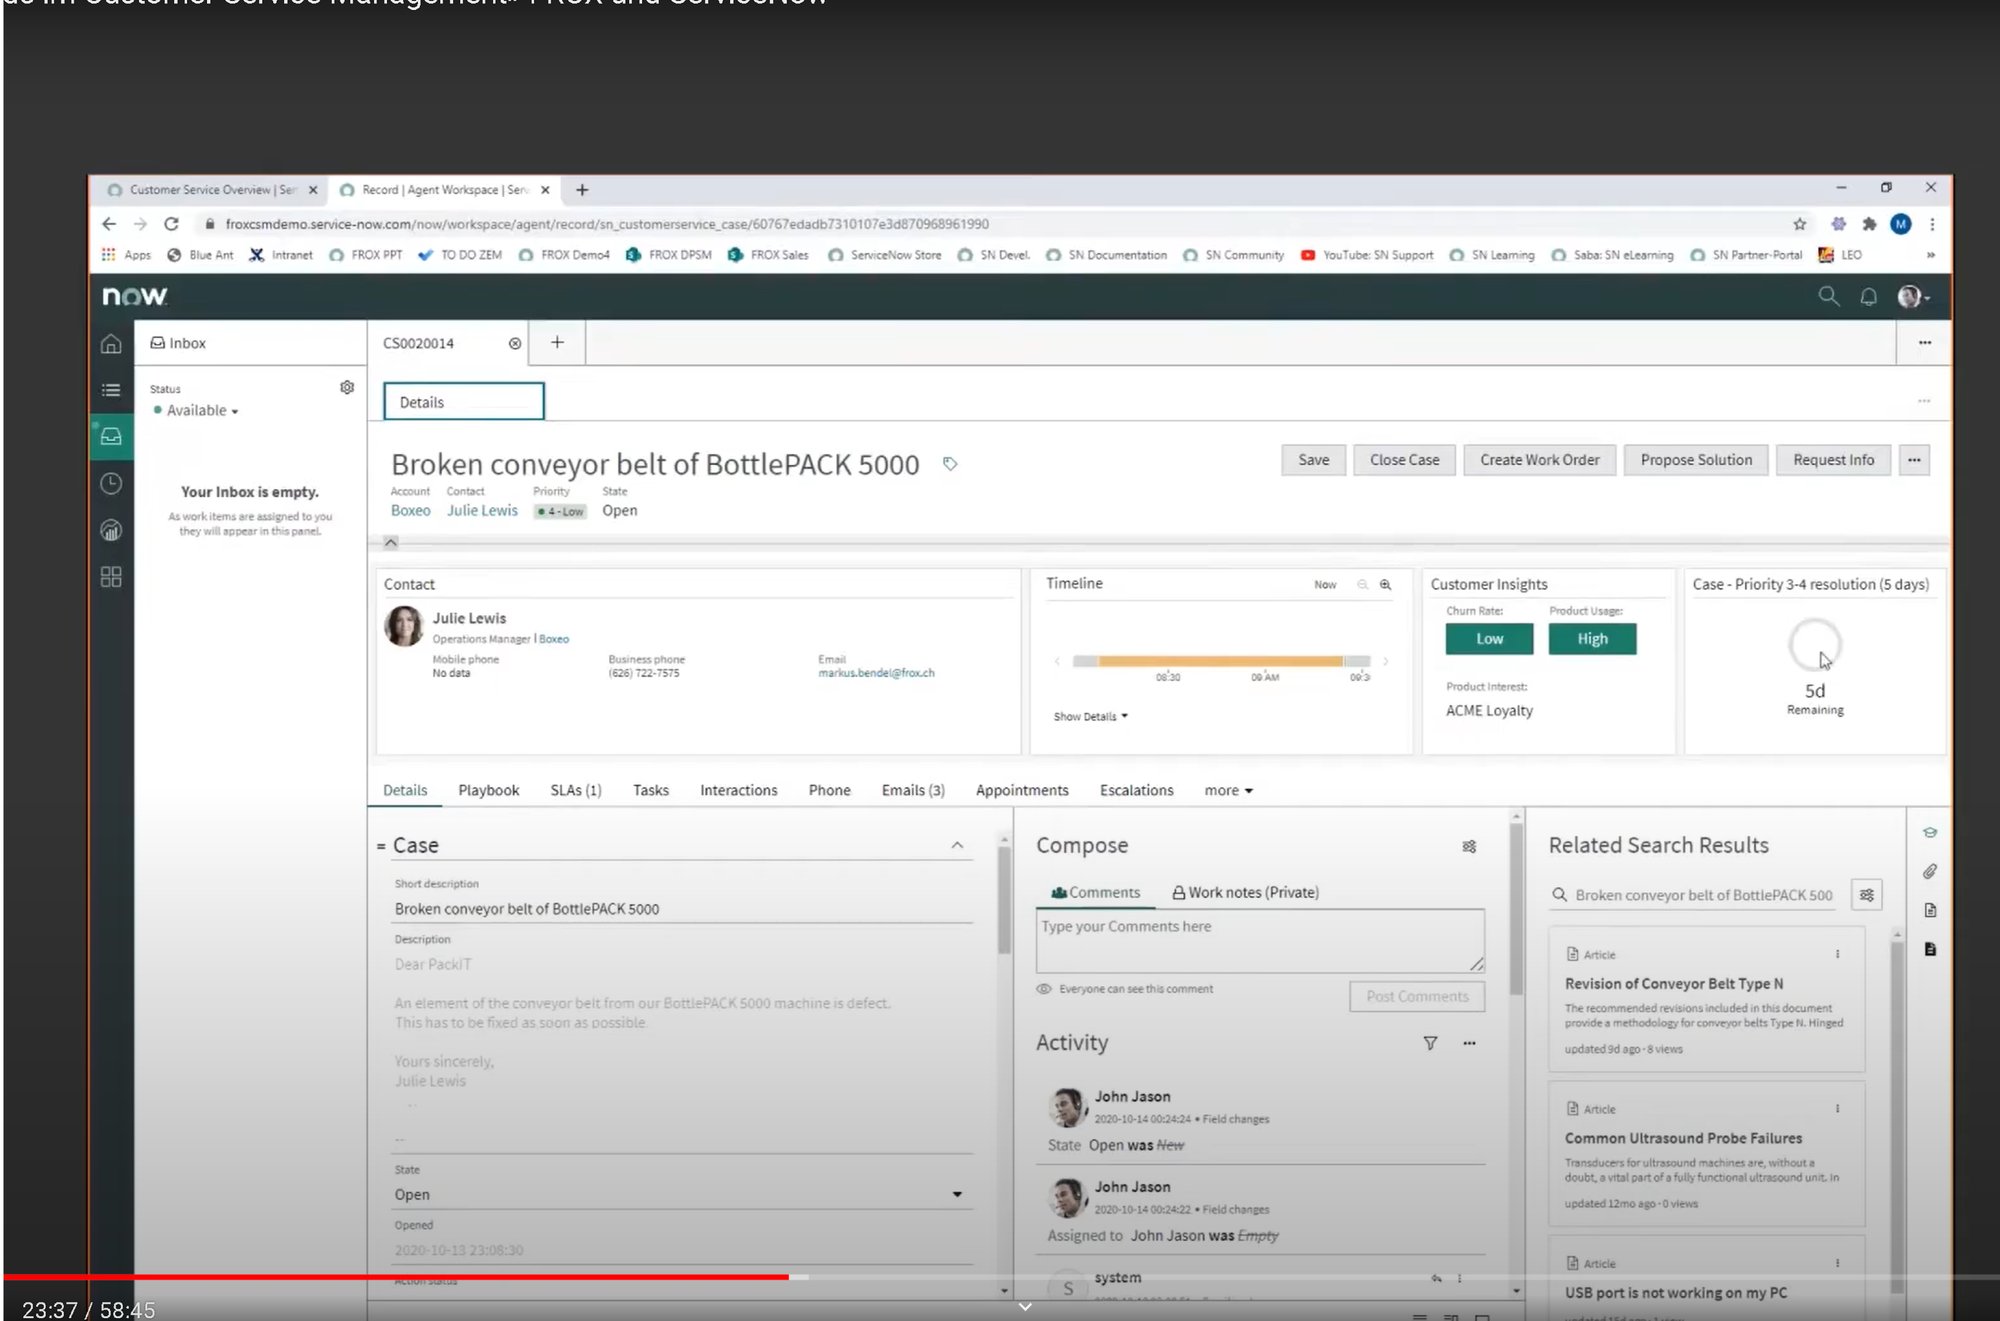The height and width of the screenshot is (1321, 2000).
Task: Select the Comments compose tab
Action: [1094, 892]
